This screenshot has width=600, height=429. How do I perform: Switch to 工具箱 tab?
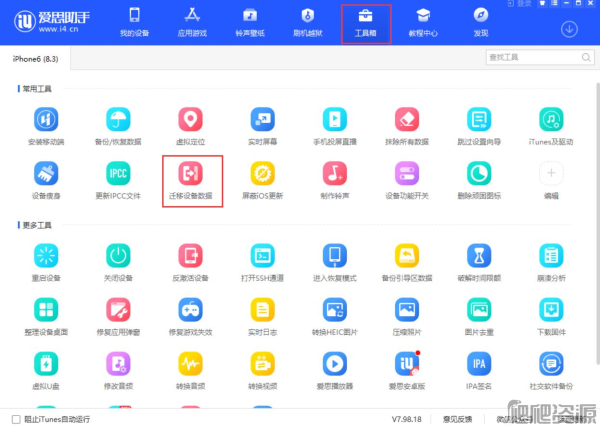[x=366, y=24]
